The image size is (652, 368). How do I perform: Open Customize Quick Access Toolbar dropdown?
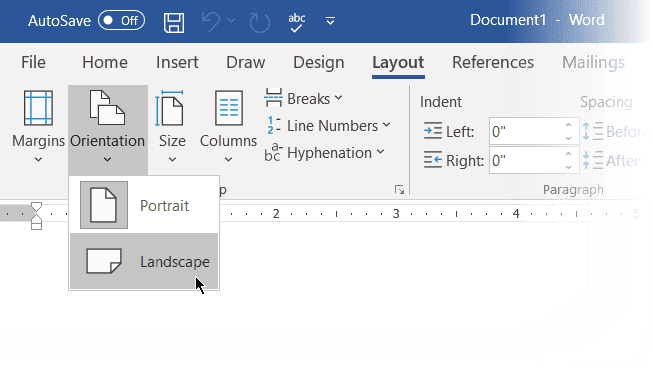(x=331, y=21)
